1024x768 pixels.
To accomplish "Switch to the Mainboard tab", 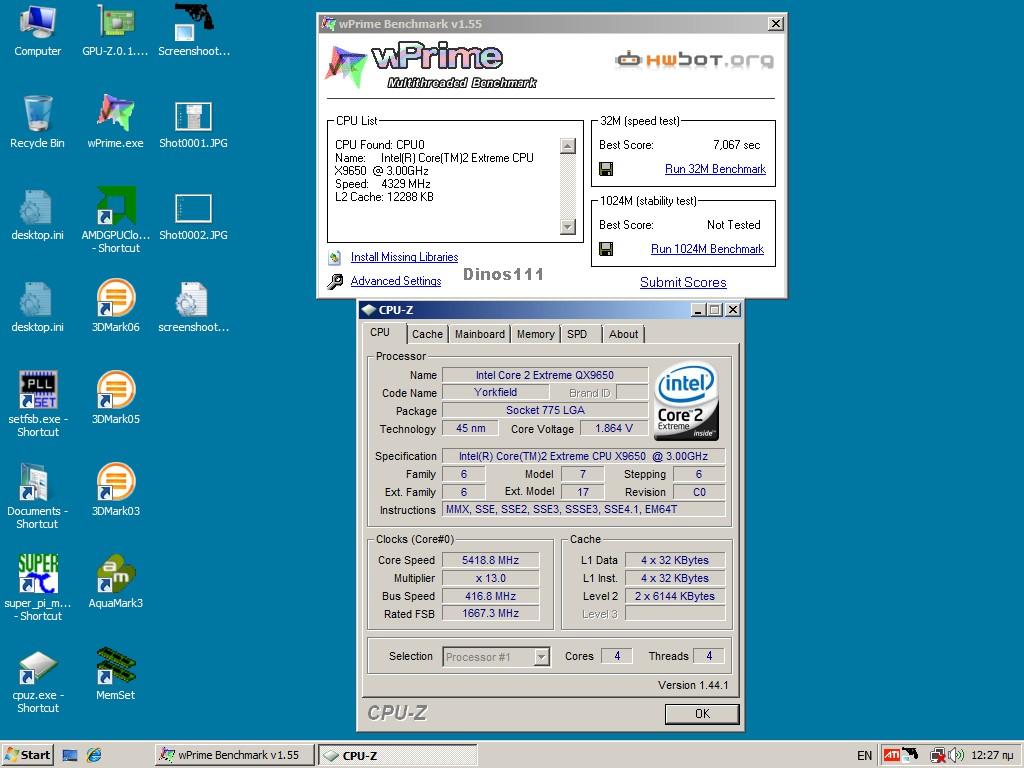I will pyautogui.click(x=479, y=334).
